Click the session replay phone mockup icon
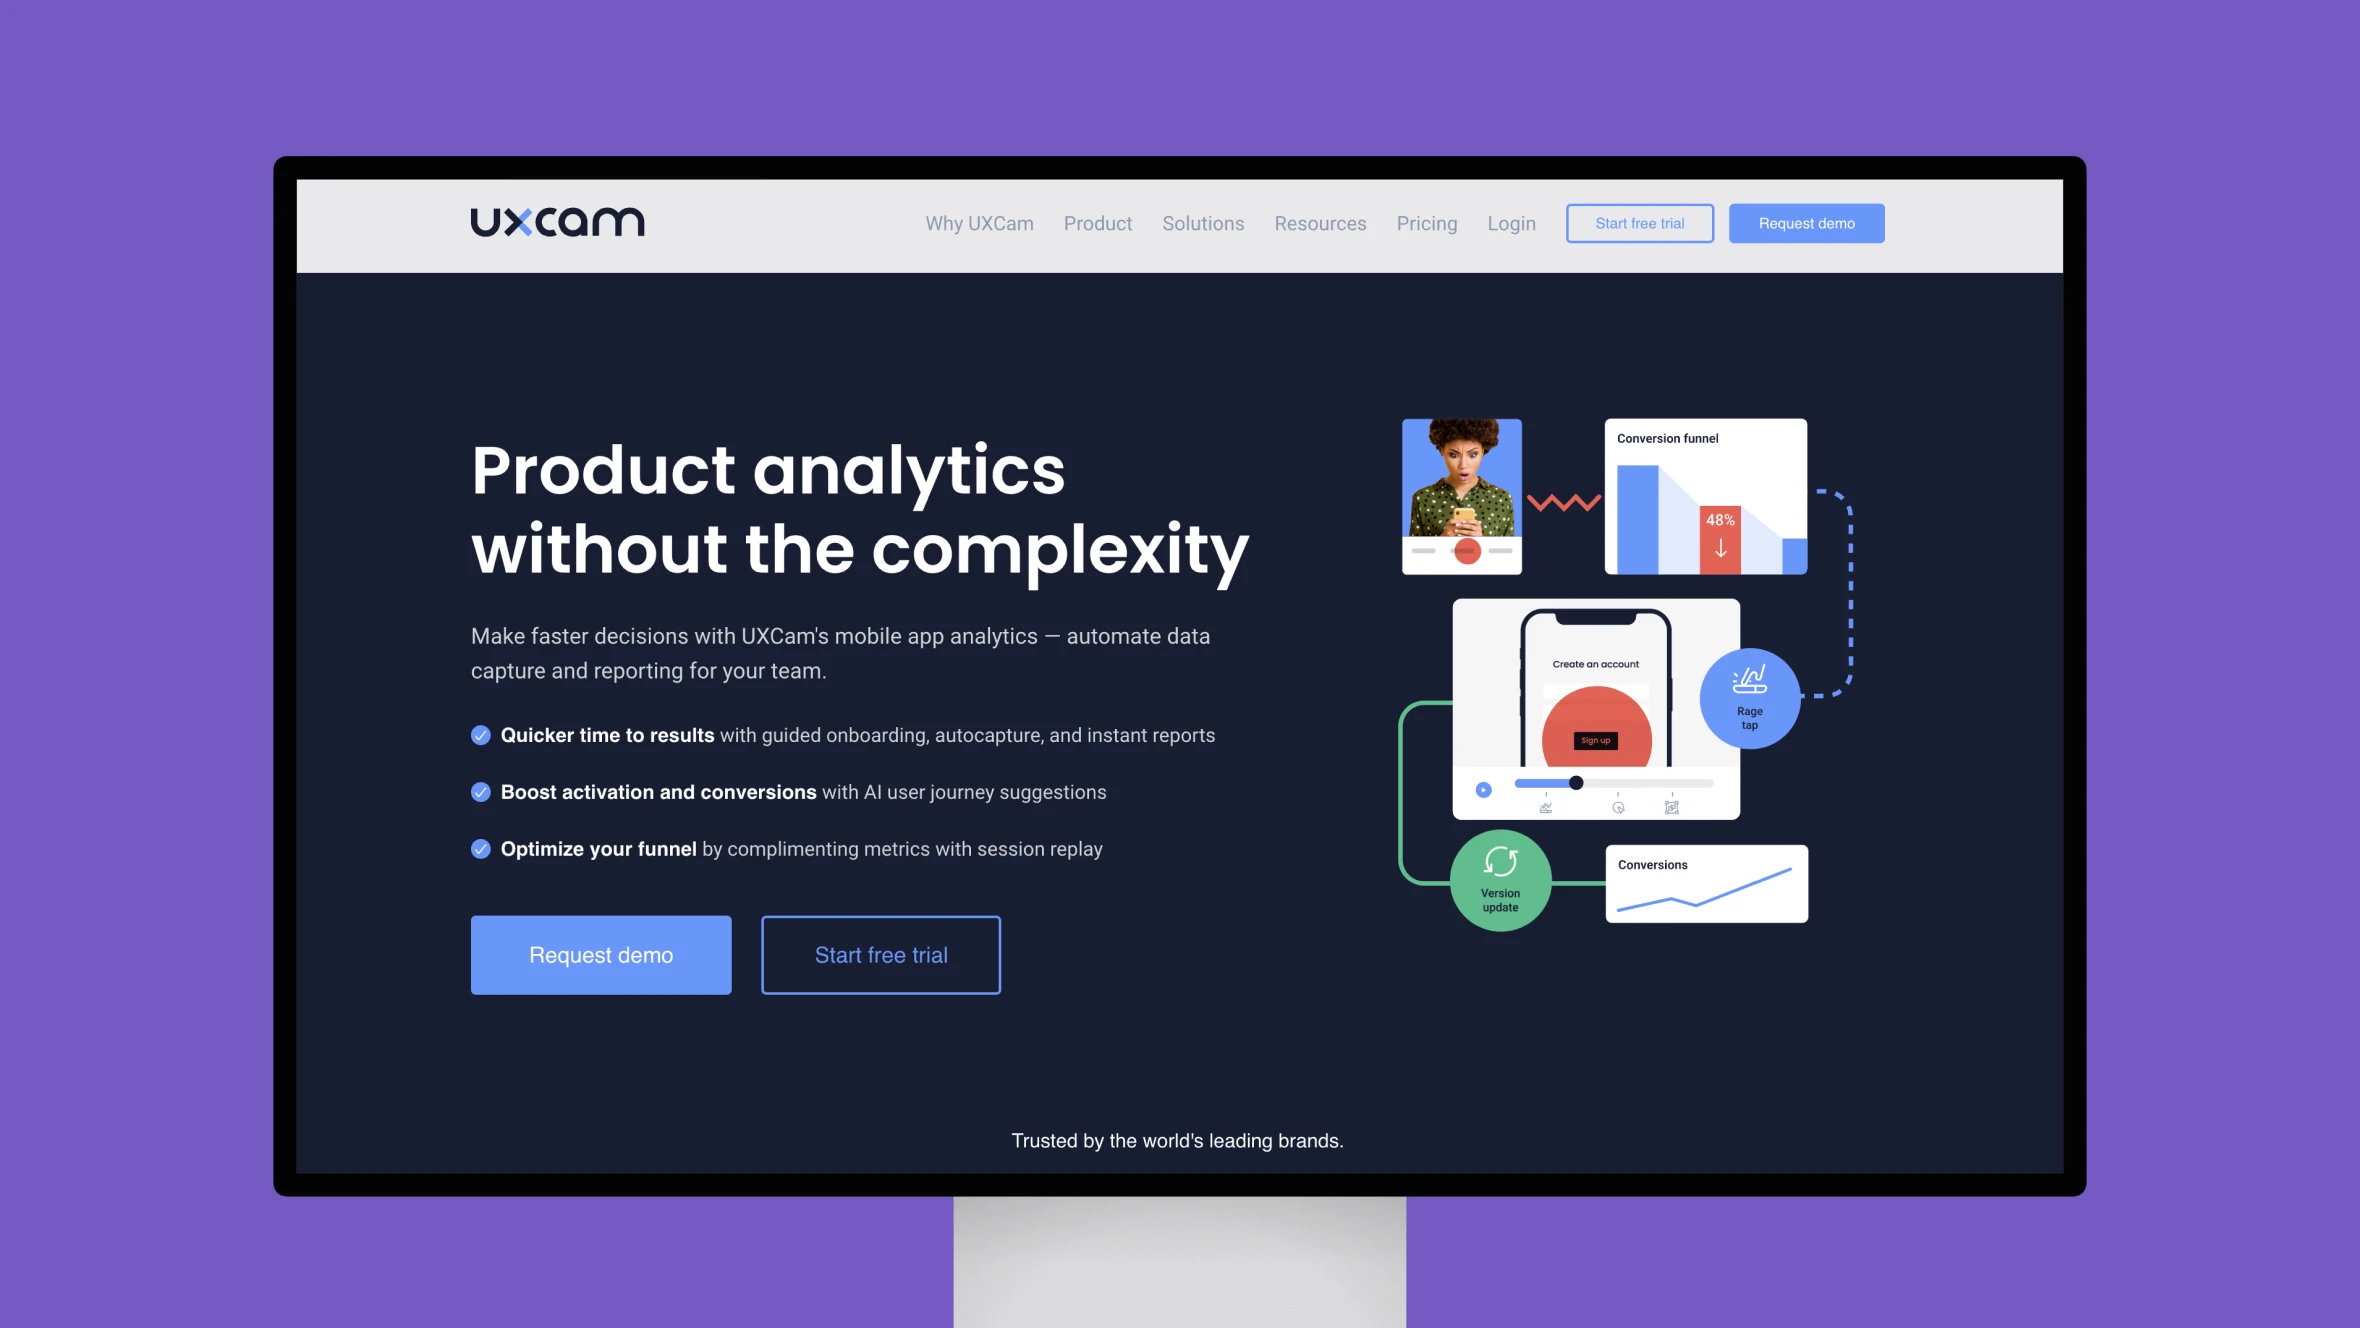2360x1328 pixels. click(x=1595, y=709)
